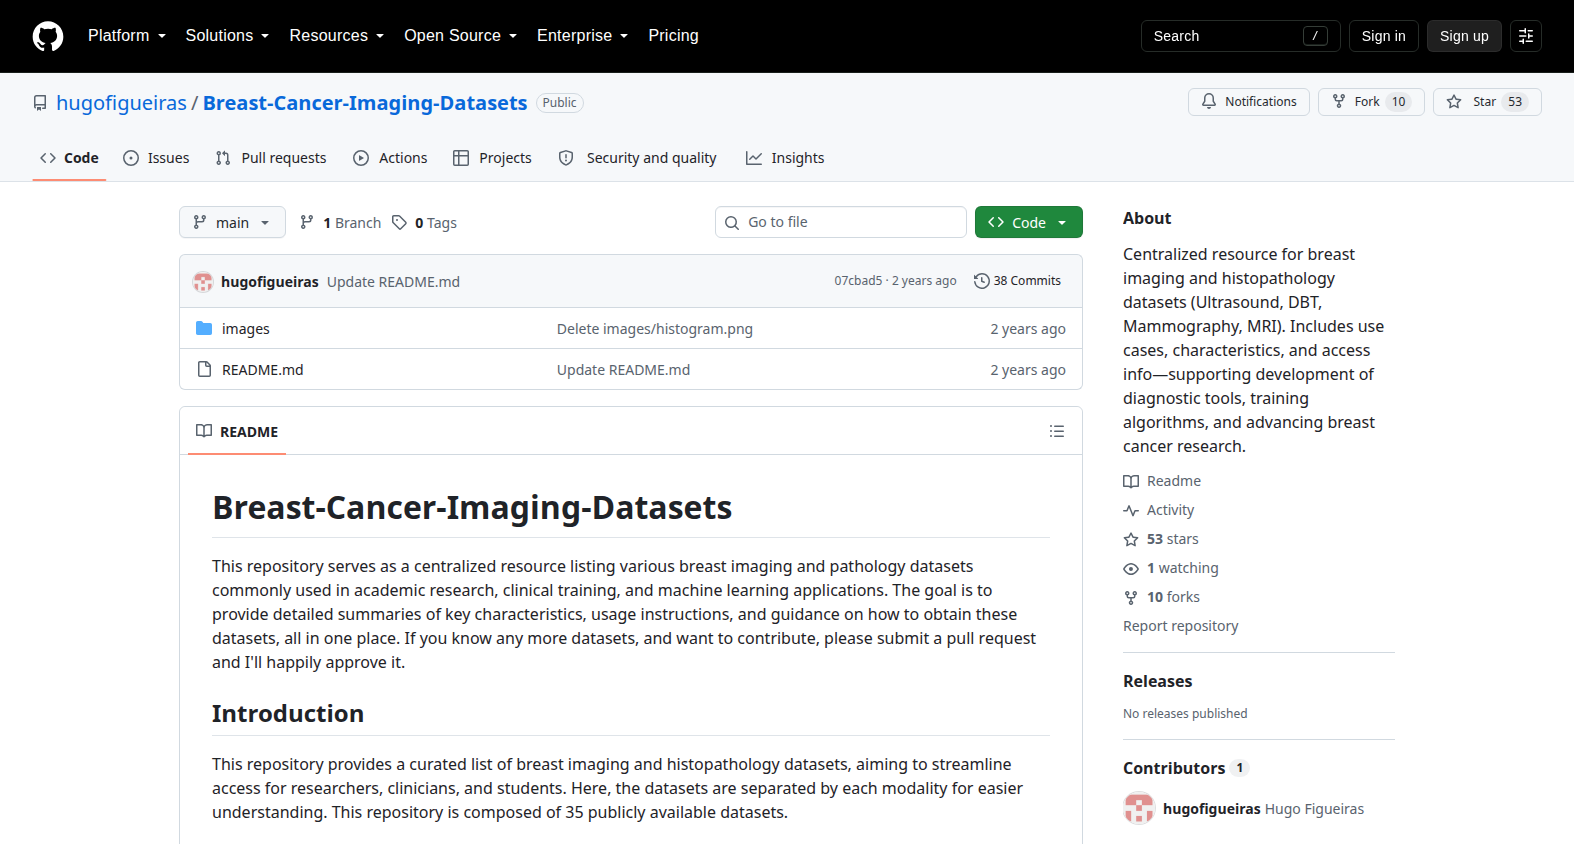1574x844 pixels.
Task: Click the fork icon beside 10 forks
Action: point(1131,597)
